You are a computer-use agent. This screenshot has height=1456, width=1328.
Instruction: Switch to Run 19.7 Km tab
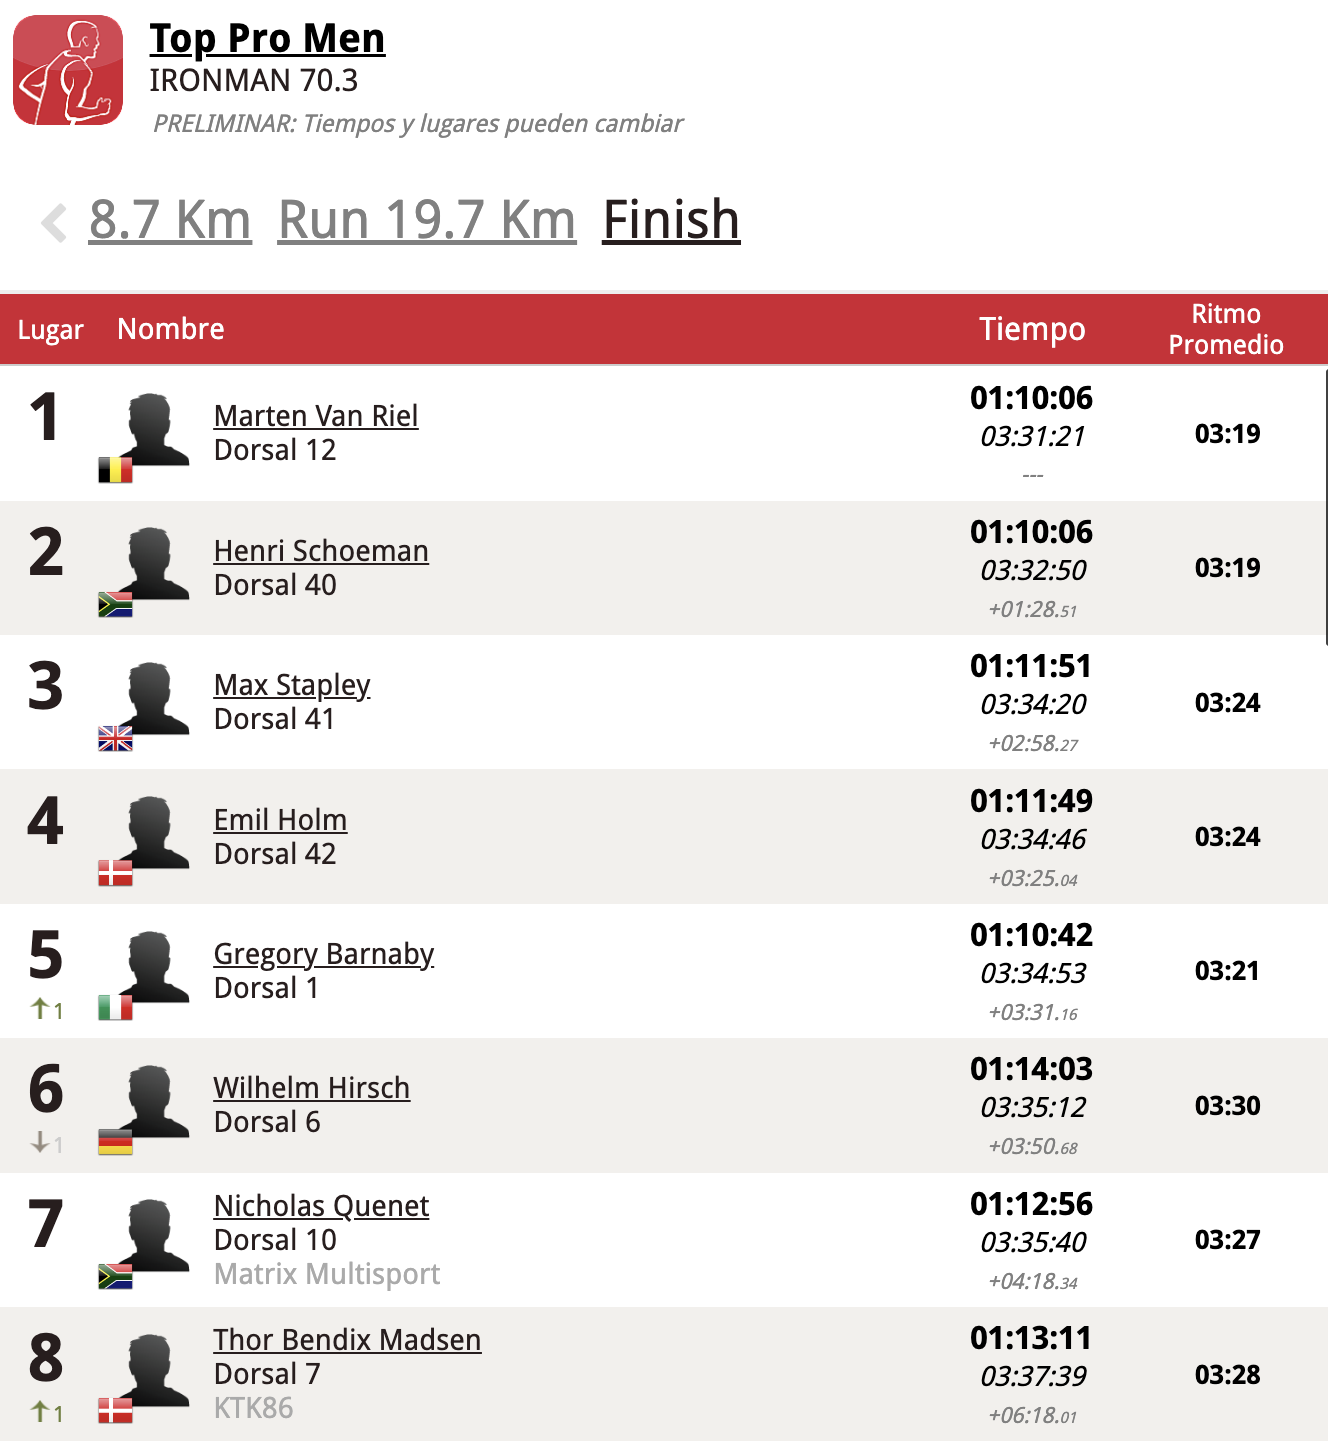[x=427, y=220]
